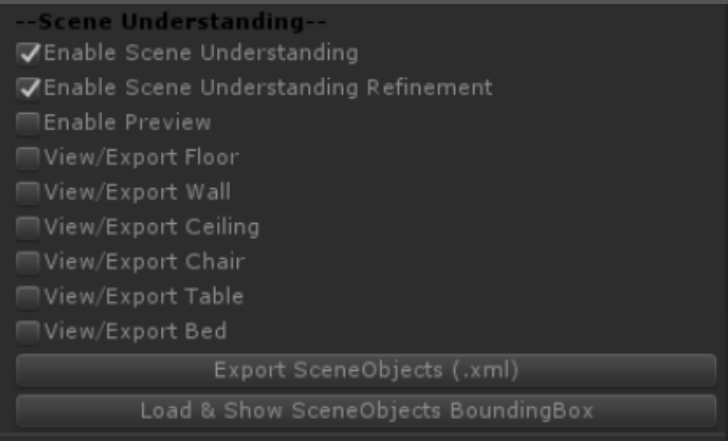Click the View/Export Bed label text
The height and width of the screenshot is (441, 728).
click(x=135, y=331)
